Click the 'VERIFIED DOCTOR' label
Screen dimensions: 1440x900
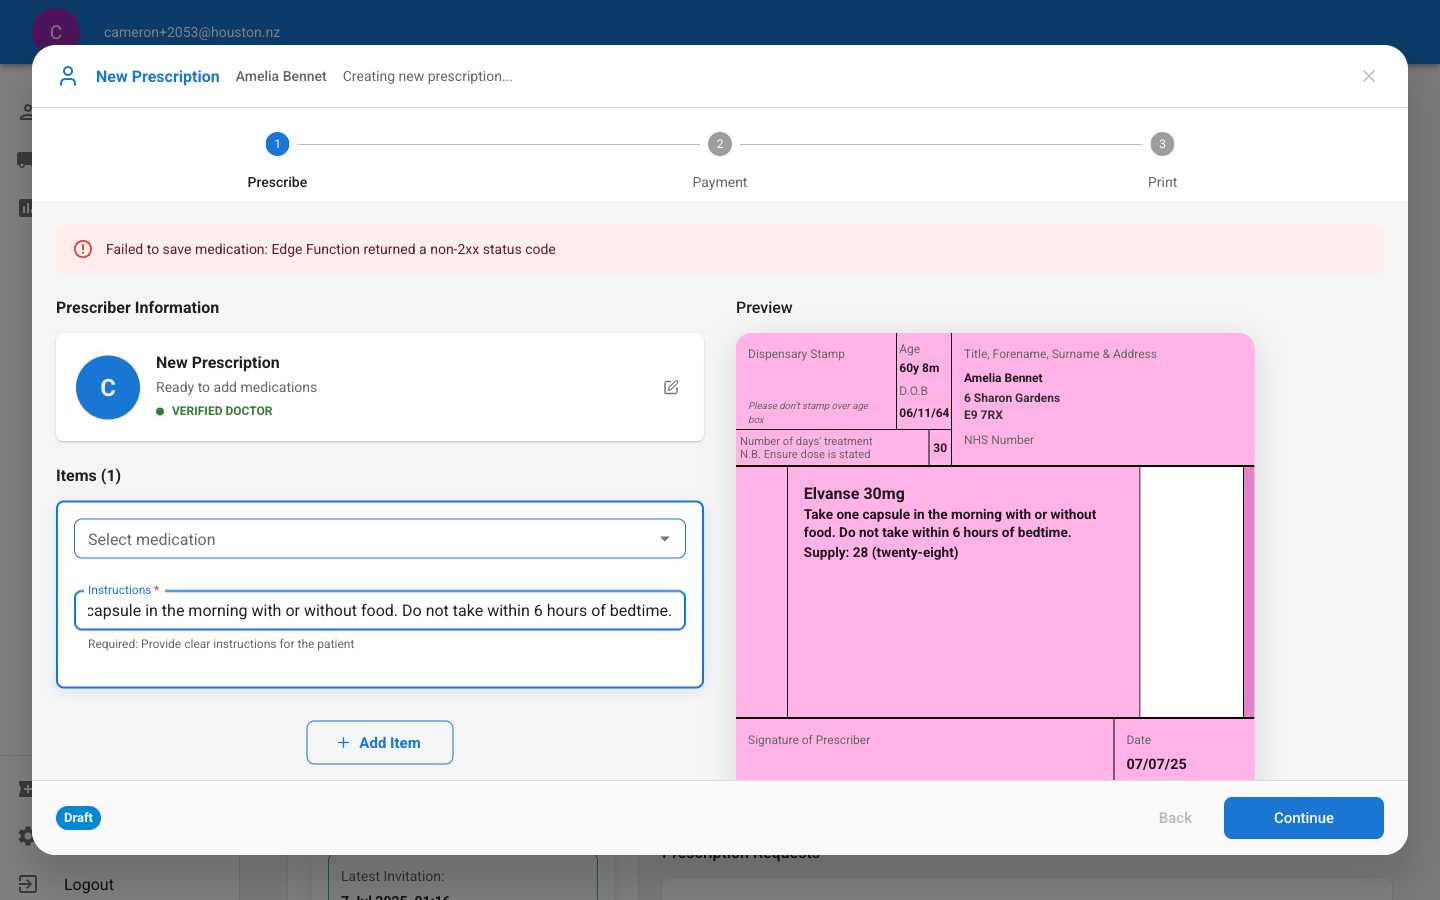(x=222, y=411)
